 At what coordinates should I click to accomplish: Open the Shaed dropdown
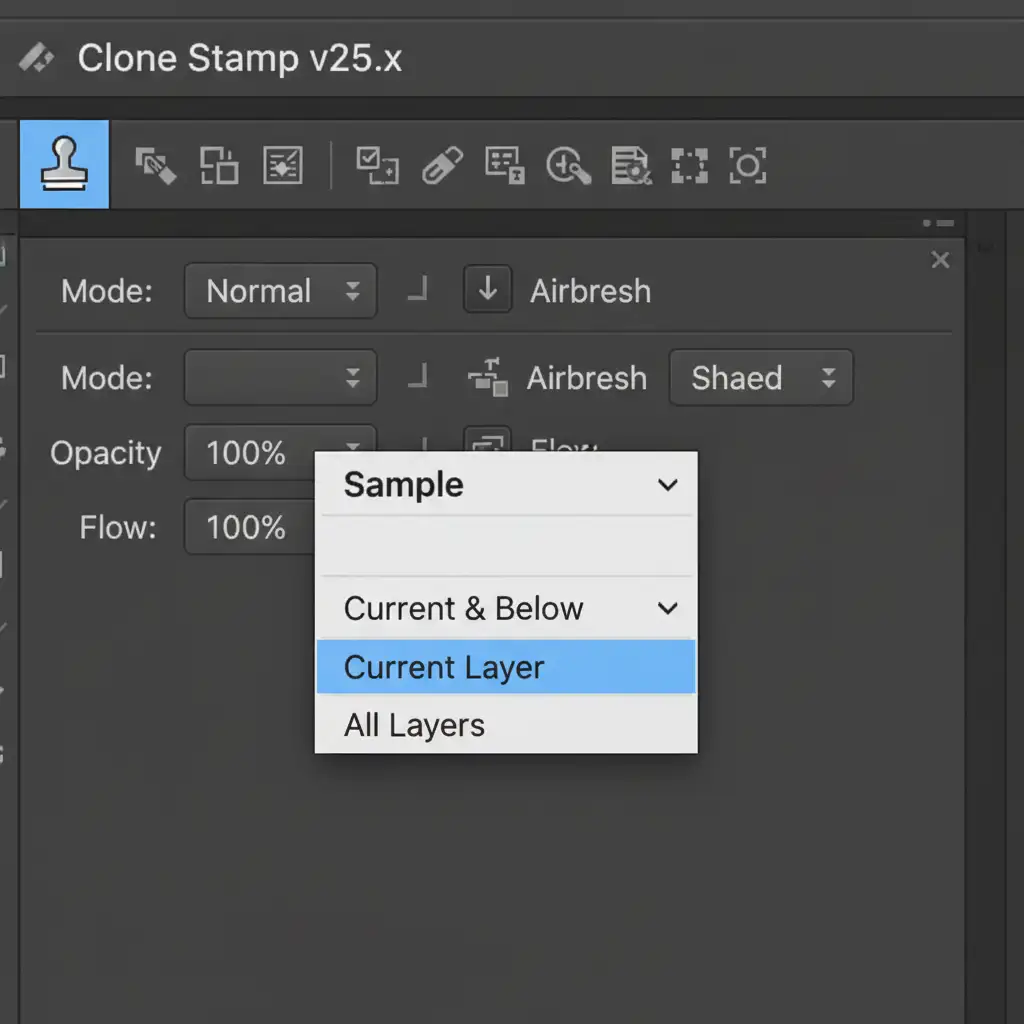pyautogui.click(x=760, y=378)
